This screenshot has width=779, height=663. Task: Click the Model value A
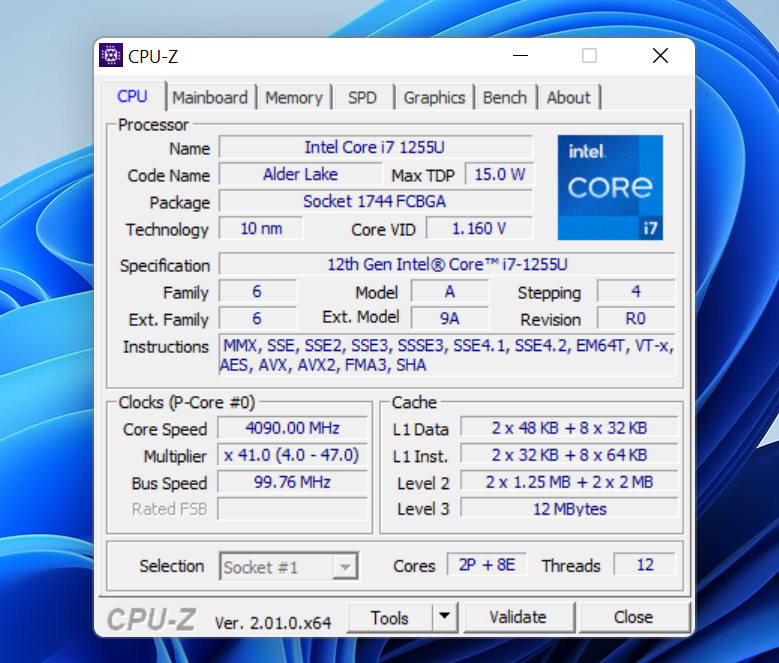(450, 292)
